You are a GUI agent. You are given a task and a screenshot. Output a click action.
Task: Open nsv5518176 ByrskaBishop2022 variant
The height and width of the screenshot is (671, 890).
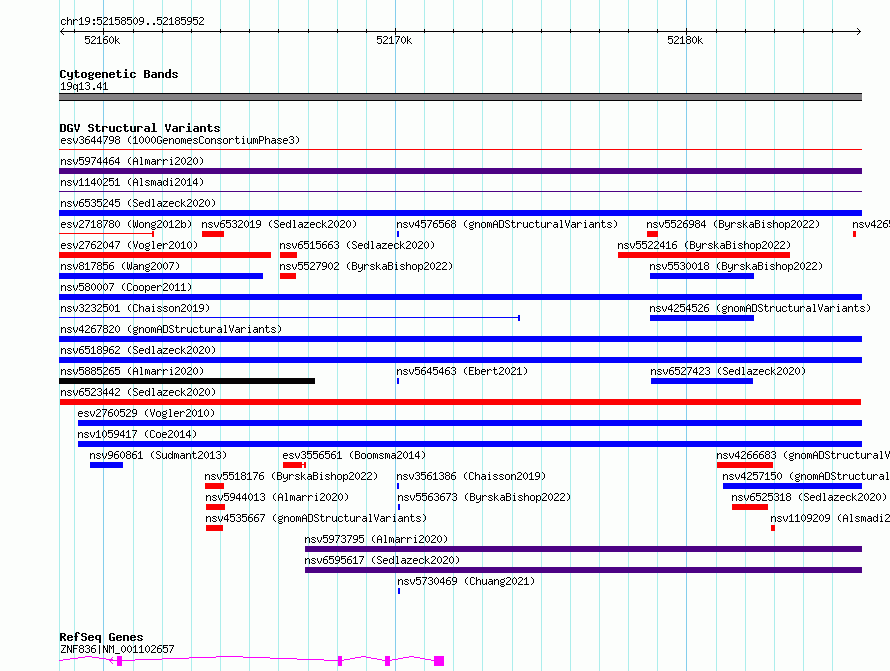[291, 476]
